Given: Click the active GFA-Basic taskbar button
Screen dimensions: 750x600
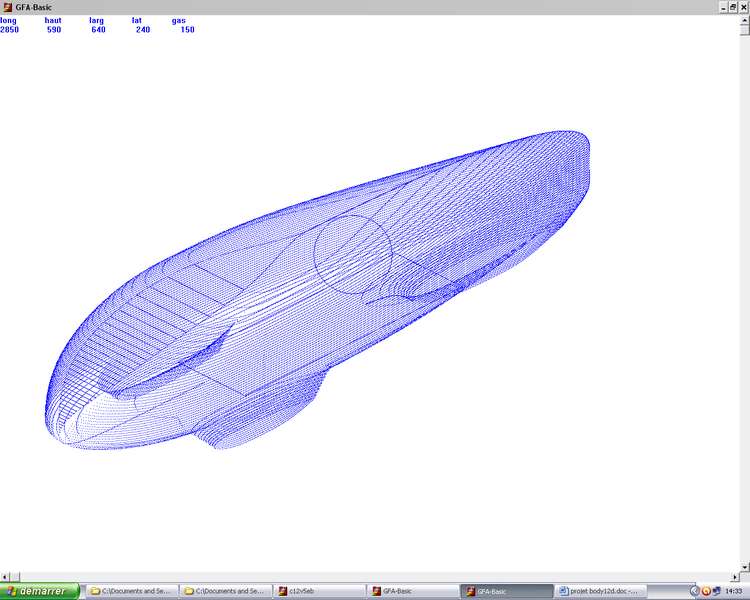Looking at the screenshot, I should click(507, 591).
